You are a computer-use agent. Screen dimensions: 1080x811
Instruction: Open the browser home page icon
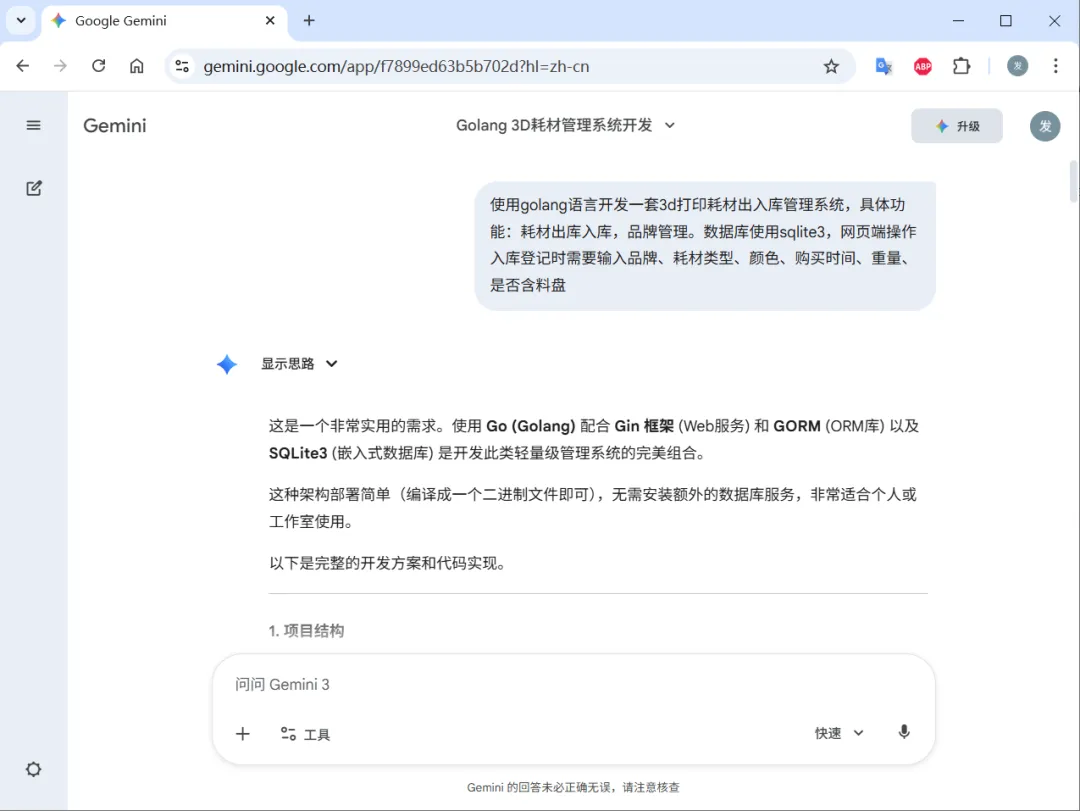(137, 66)
